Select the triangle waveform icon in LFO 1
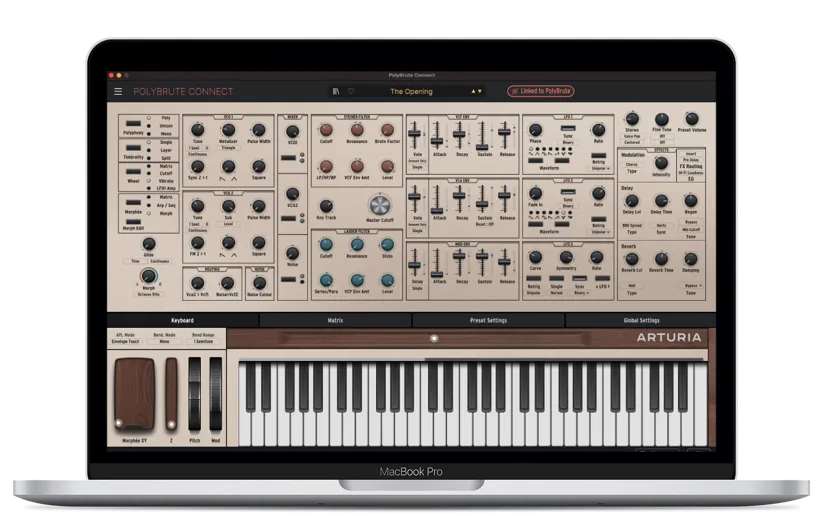 tap(537, 155)
